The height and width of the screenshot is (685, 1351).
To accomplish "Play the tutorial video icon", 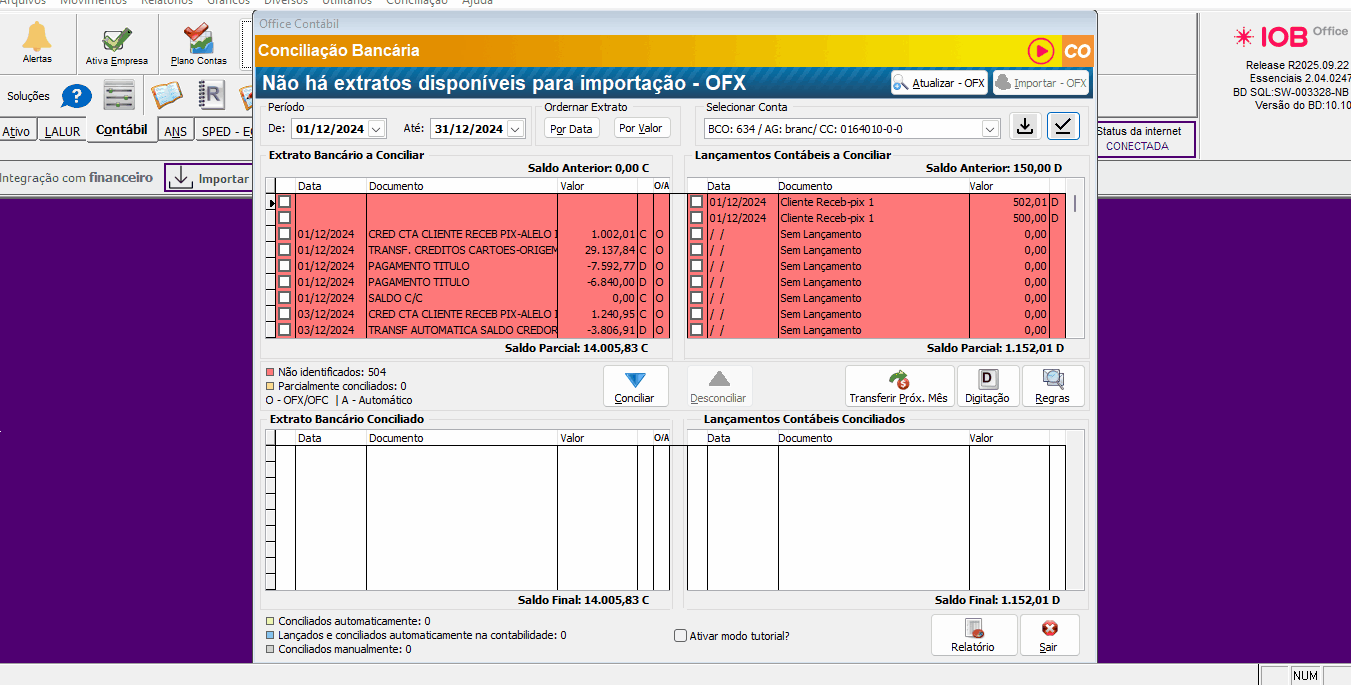I will [x=1041, y=51].
